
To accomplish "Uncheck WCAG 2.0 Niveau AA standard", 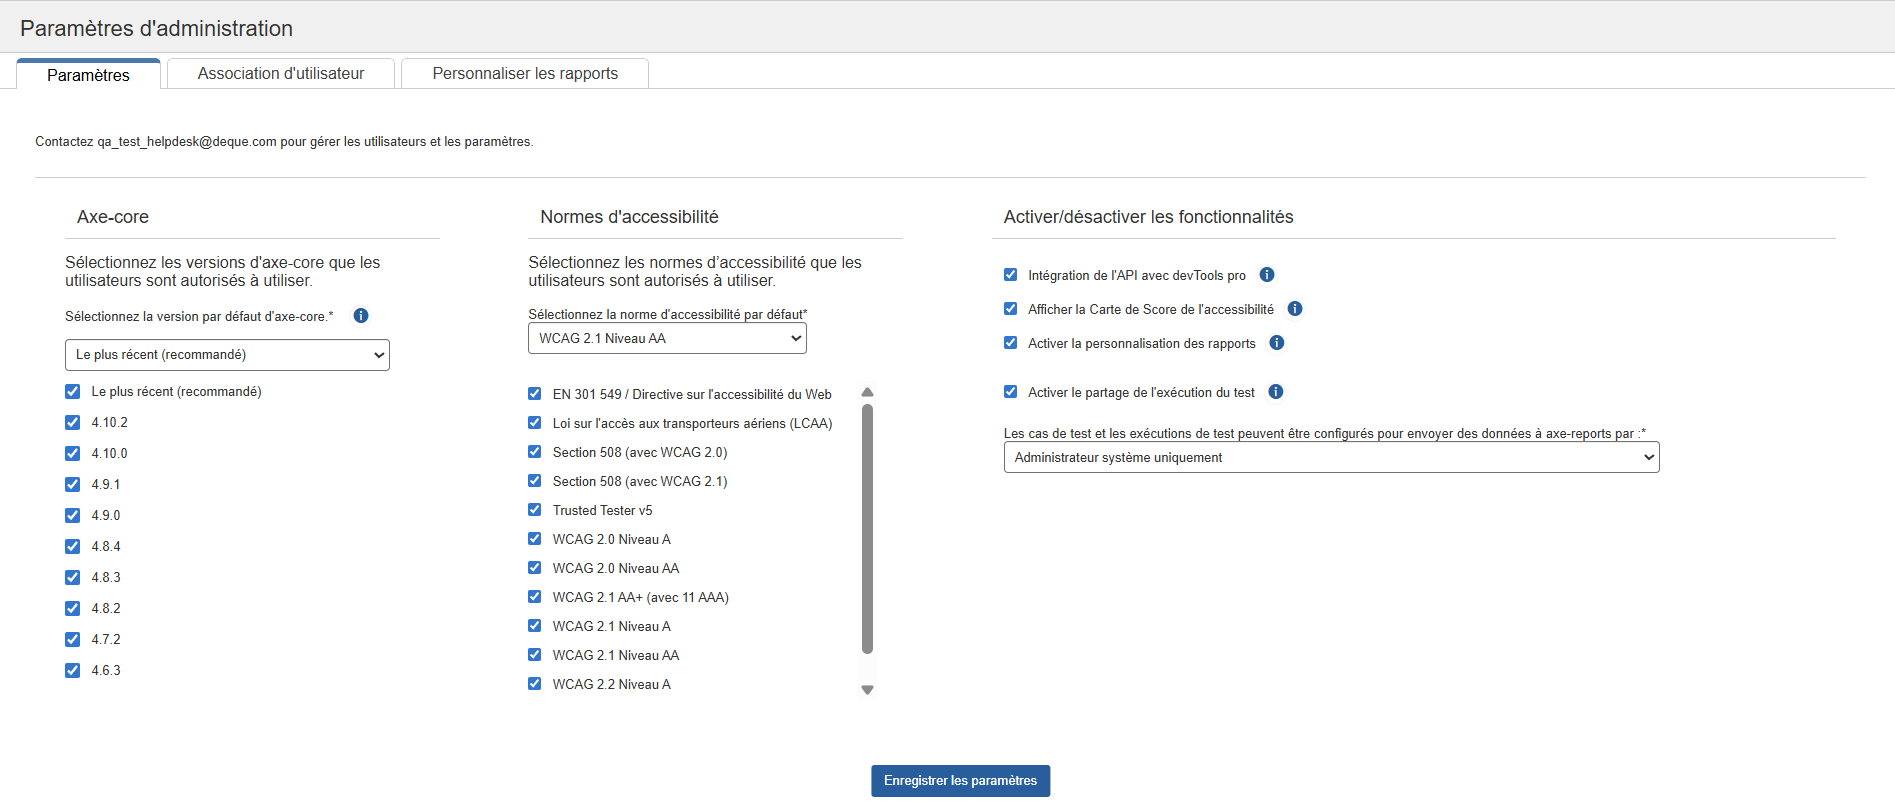I will [x=535, y=568].
